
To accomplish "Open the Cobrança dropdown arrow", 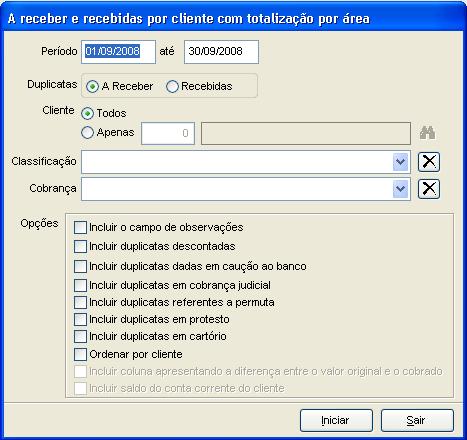I will coord(400,189).
